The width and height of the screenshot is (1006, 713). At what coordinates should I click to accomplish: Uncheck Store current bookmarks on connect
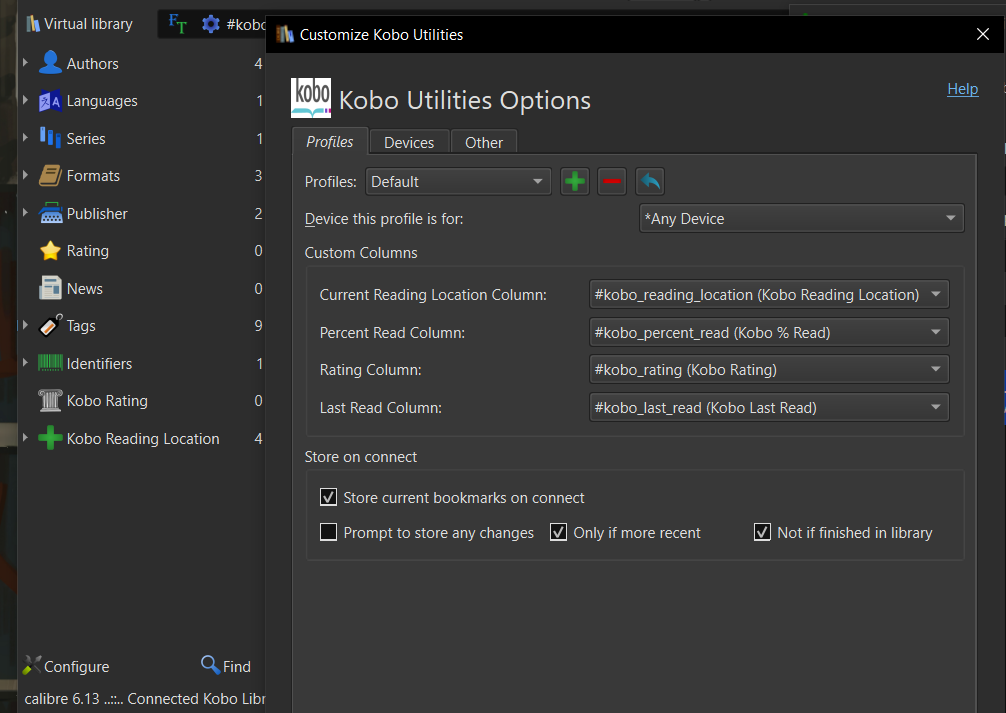(328, 497)
